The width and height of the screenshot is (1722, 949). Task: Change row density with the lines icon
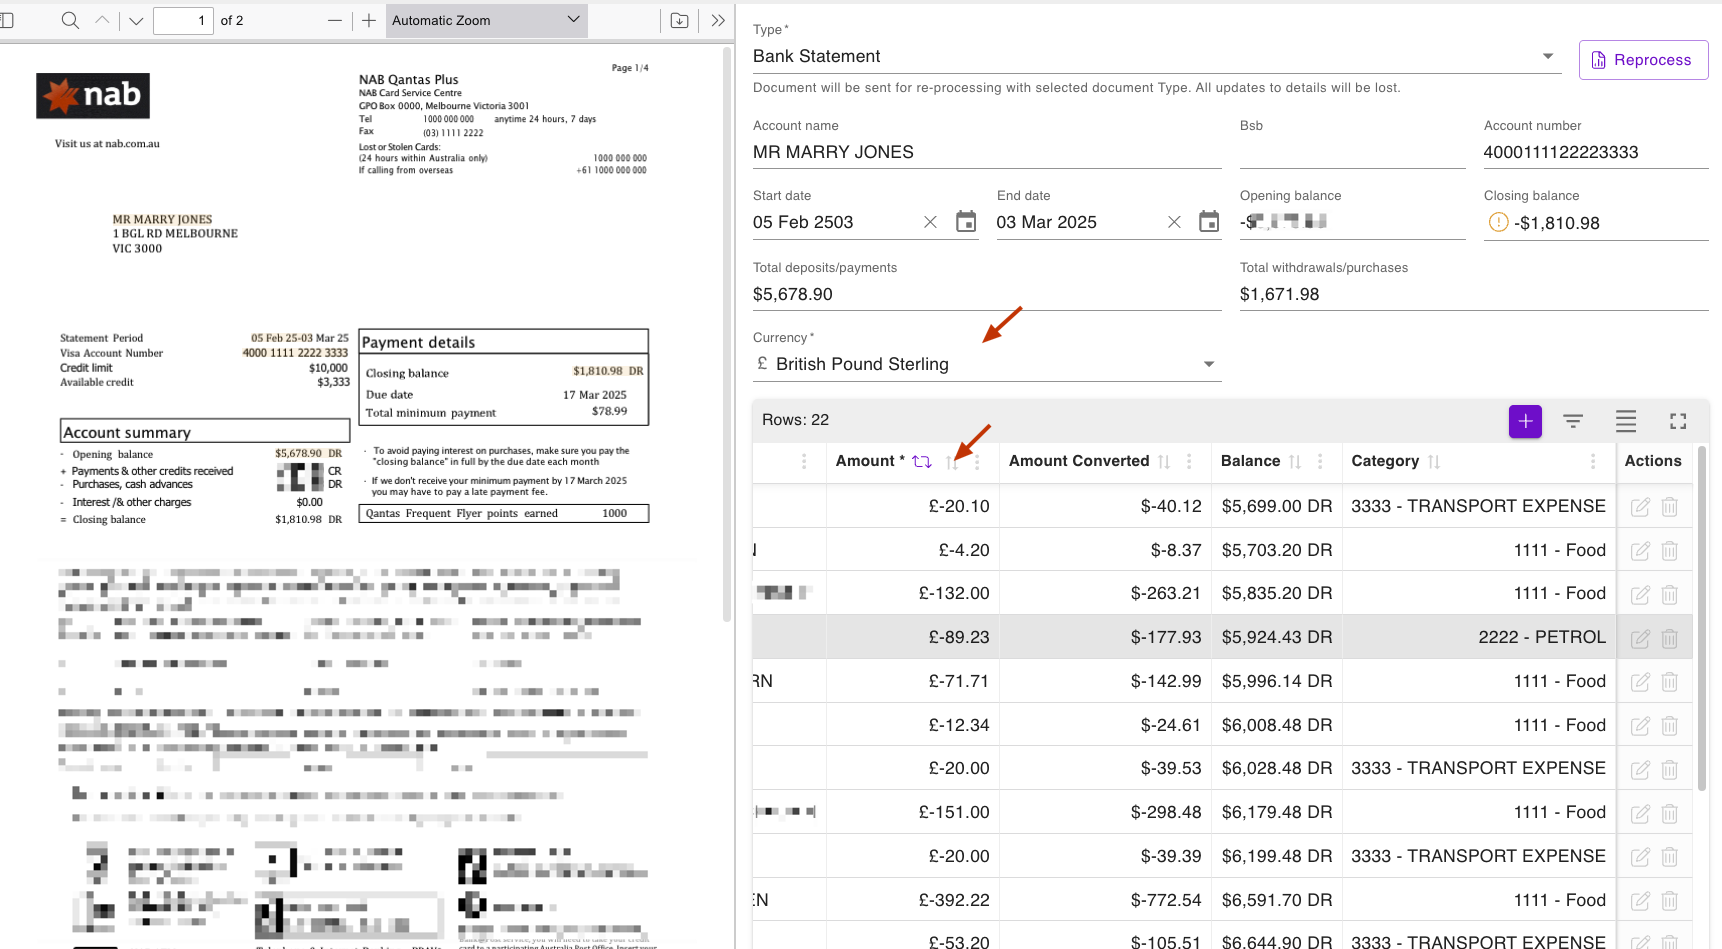point(1626,421)
